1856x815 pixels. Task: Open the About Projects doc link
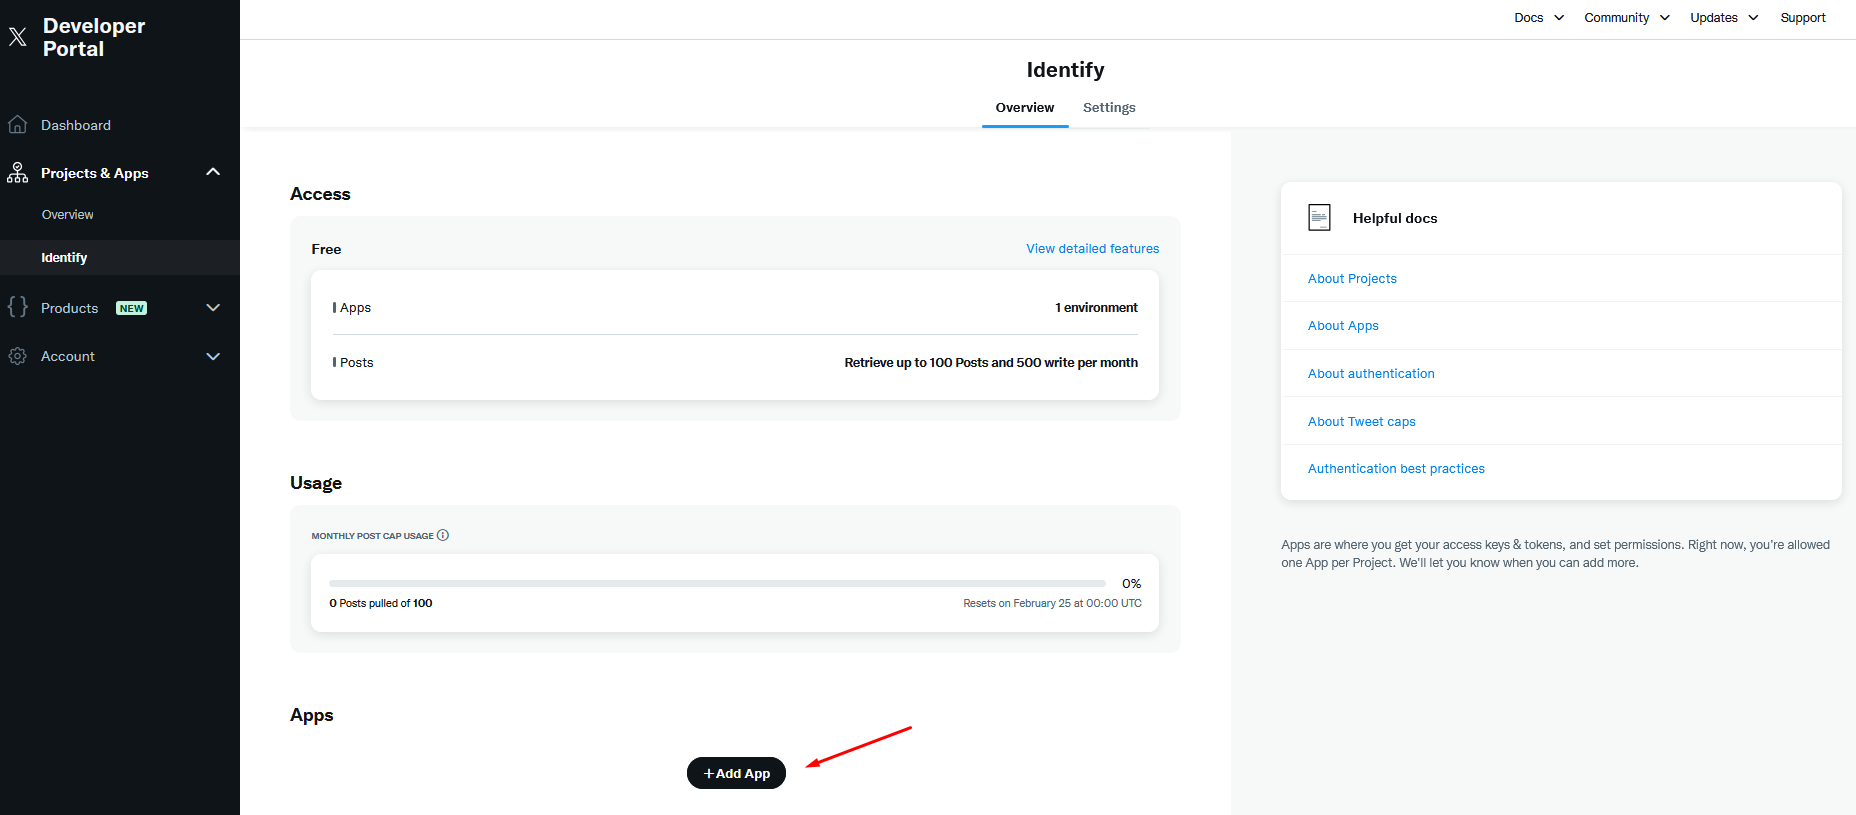click(x=1352, y=279)
